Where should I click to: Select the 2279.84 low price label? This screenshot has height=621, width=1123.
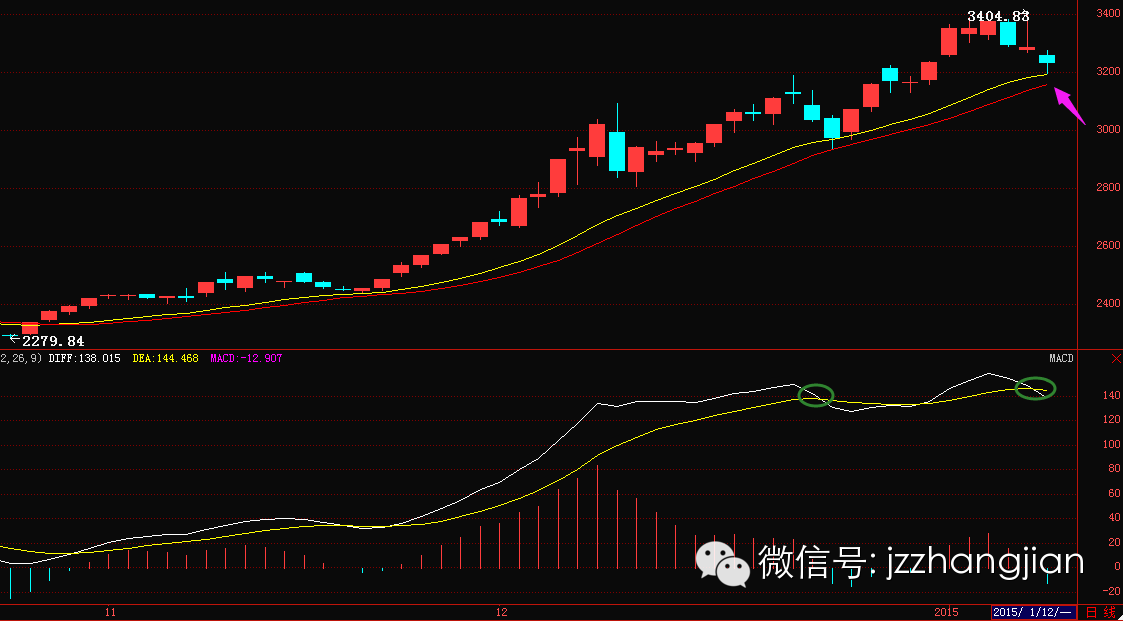pos(53,341)
